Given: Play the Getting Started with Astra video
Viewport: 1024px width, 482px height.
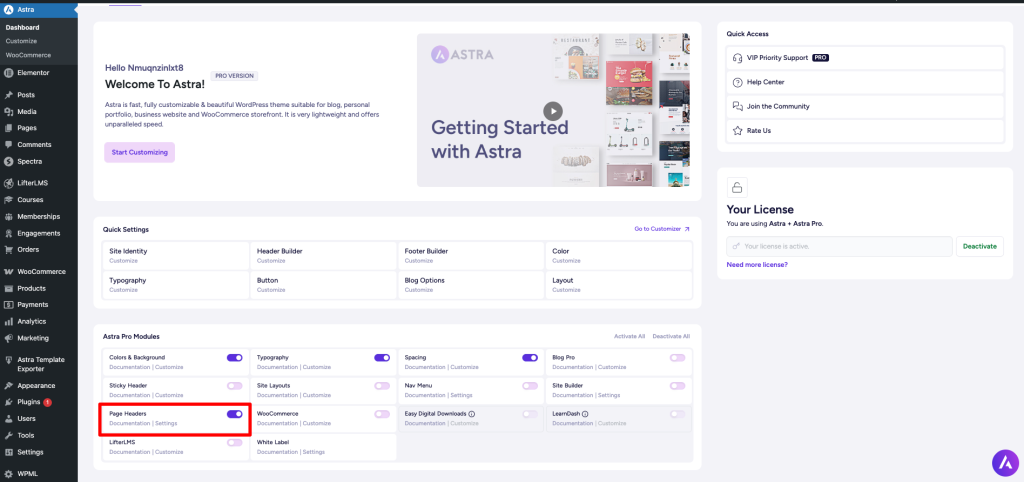Looking at the screenshot, I should click(553, 111).
